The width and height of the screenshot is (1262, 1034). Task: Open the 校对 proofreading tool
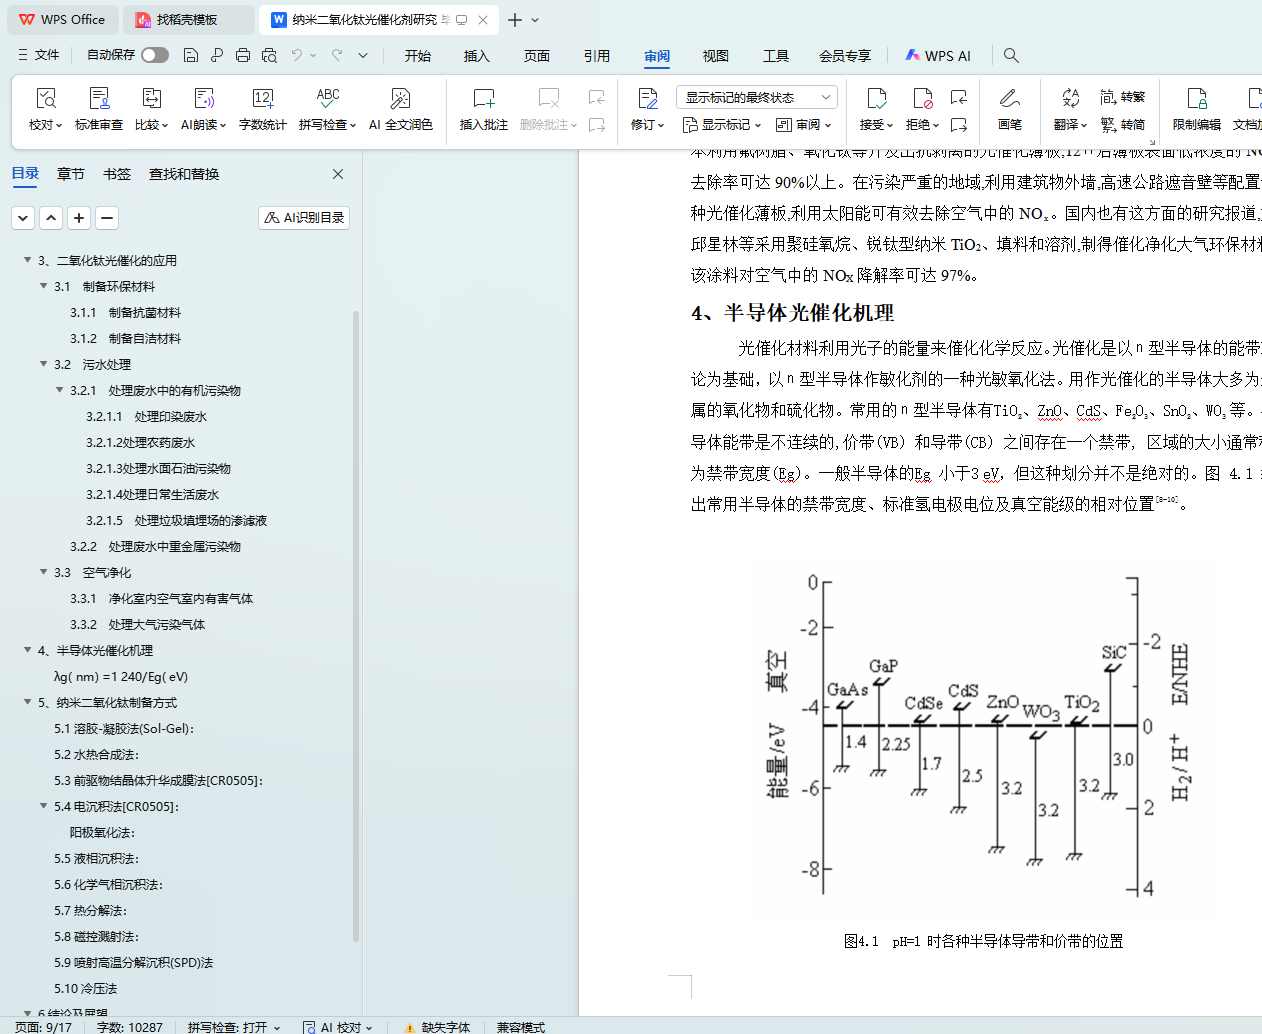coord(45,109)
